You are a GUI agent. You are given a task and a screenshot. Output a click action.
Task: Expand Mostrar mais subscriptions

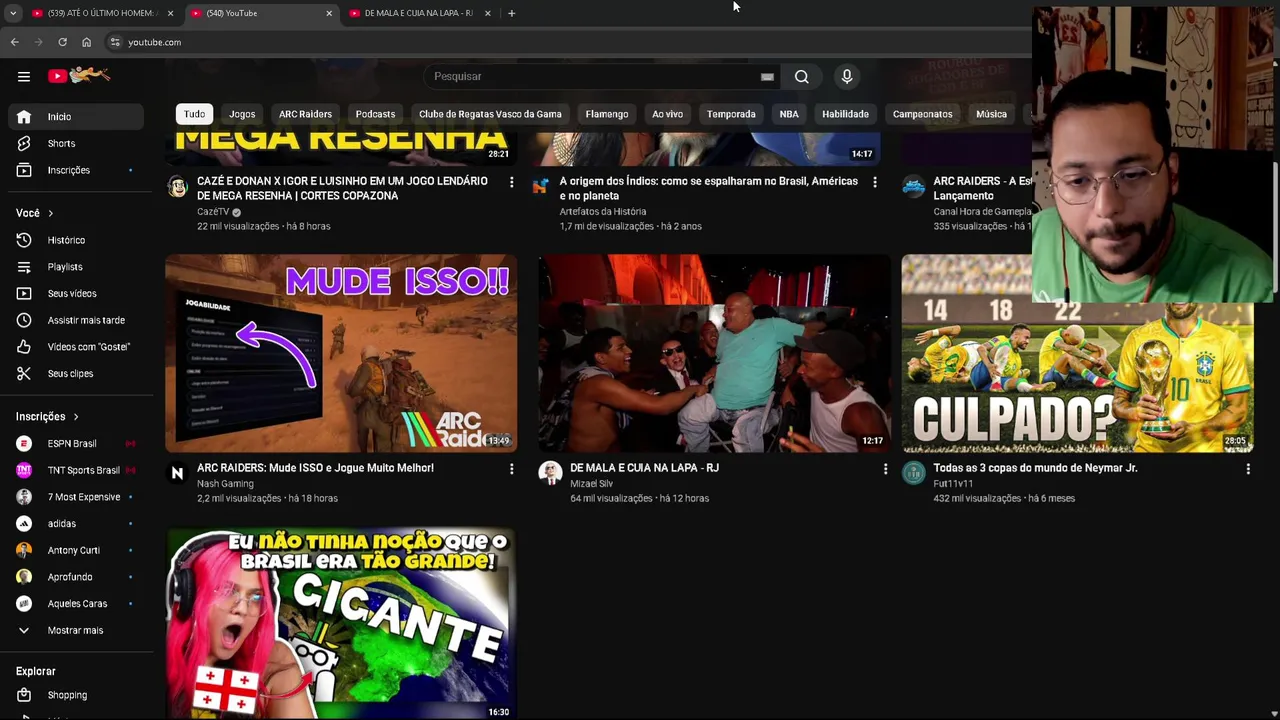click(x=76, y=630)
